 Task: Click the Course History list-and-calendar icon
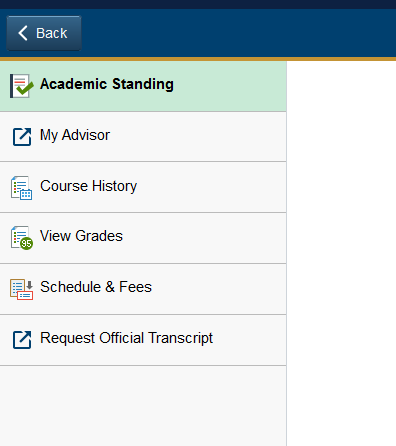tap(21, 188)
